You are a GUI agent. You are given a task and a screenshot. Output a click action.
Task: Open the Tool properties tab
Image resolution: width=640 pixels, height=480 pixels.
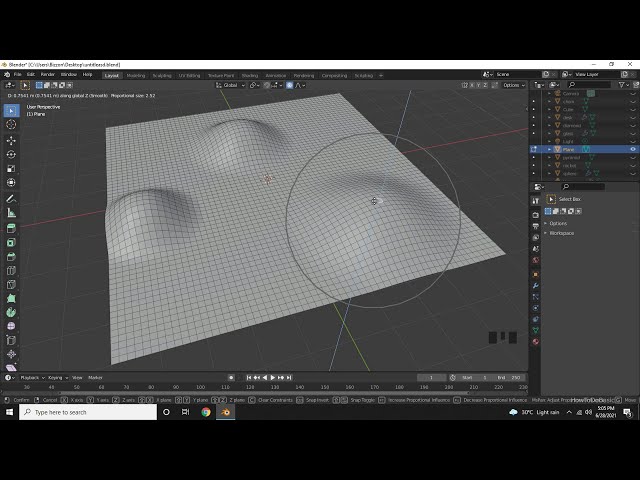(x=536, y=201)
